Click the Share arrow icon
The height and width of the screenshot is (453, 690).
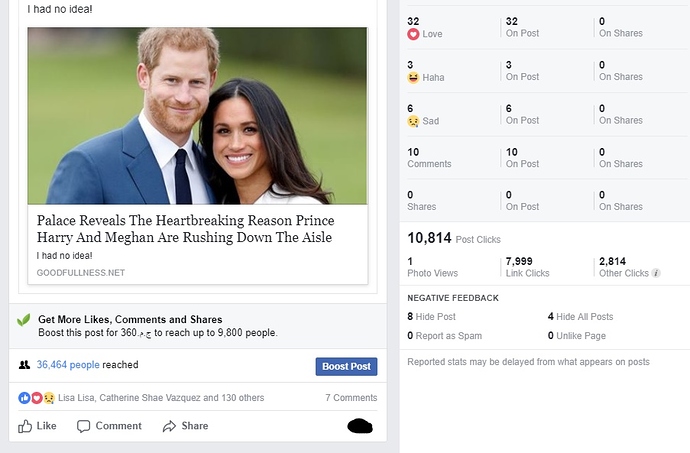169,426
